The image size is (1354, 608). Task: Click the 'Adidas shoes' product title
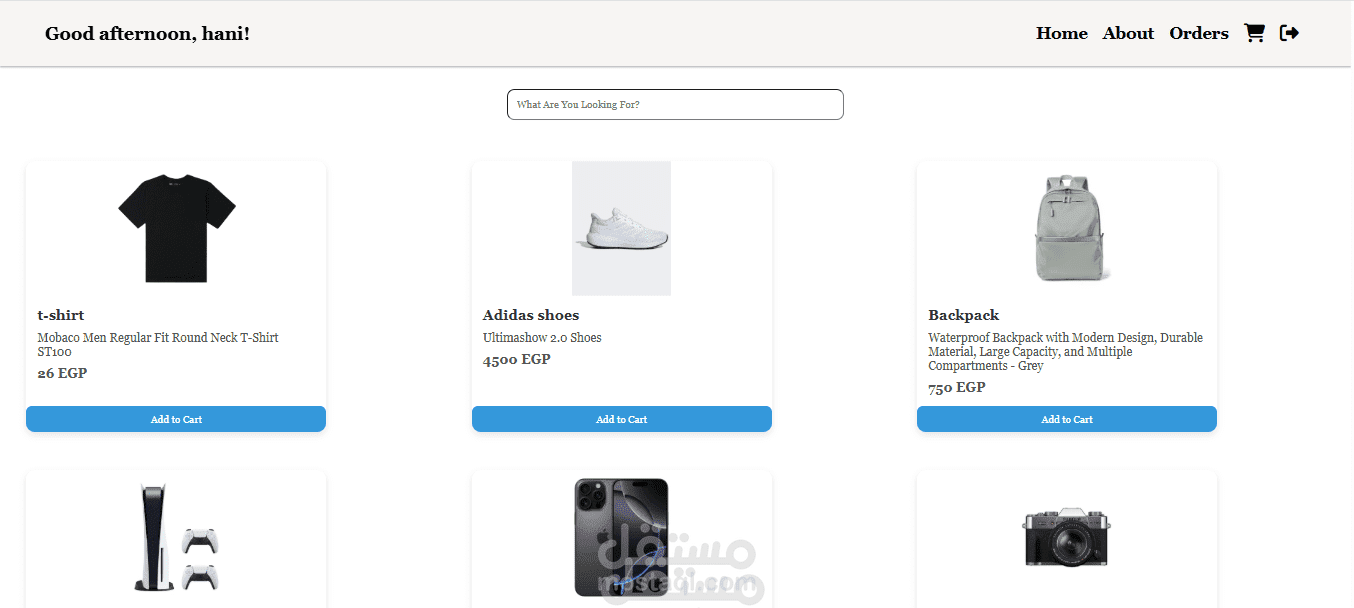pyautogui.click(x=531, y=315)
